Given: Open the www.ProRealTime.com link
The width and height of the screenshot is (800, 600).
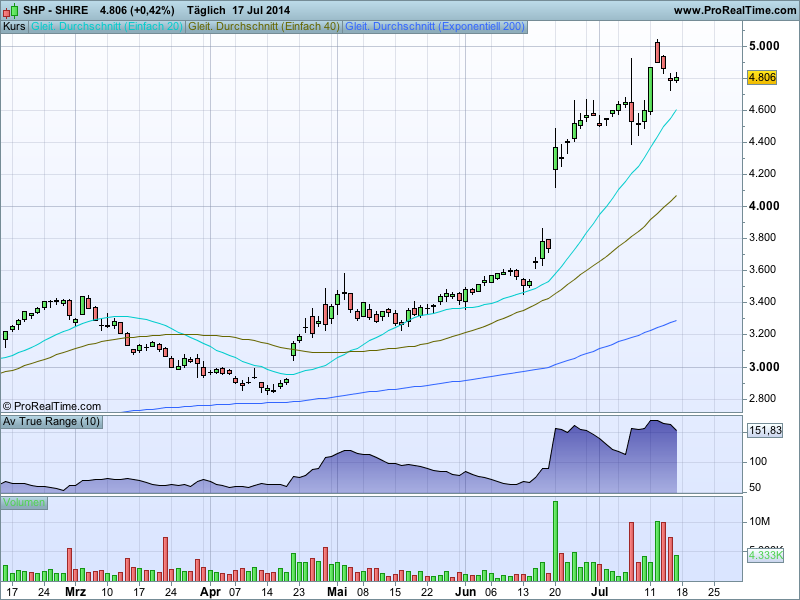Looking at the screenshot, I should (x=735, y=10).
